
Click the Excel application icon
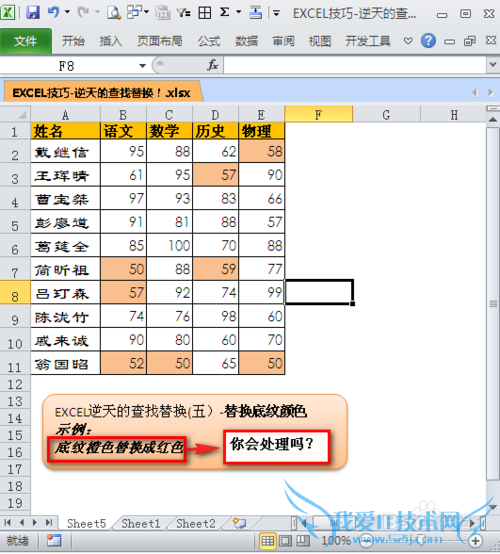click(x=7, y=13)
